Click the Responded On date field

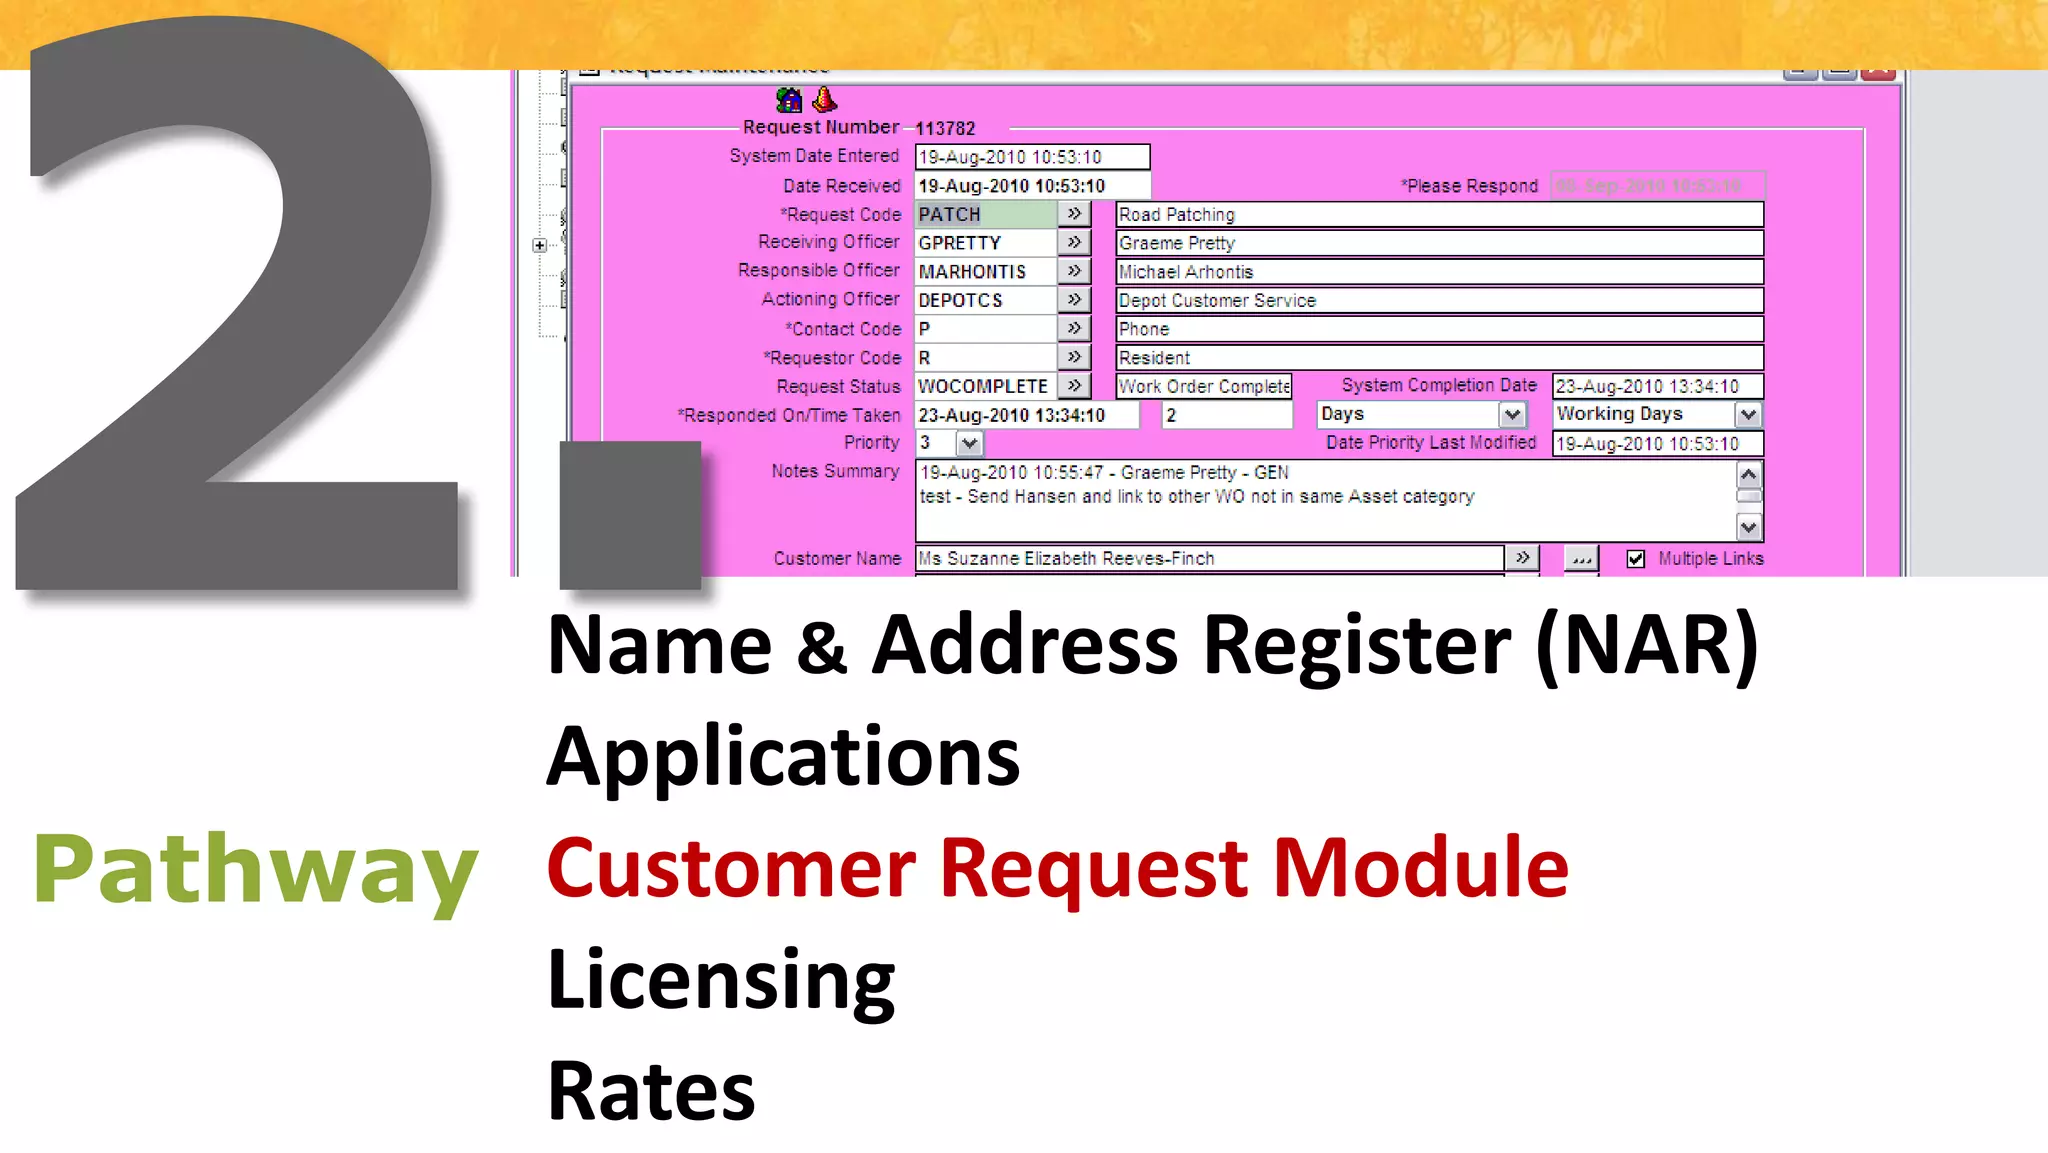(1027, 415)
